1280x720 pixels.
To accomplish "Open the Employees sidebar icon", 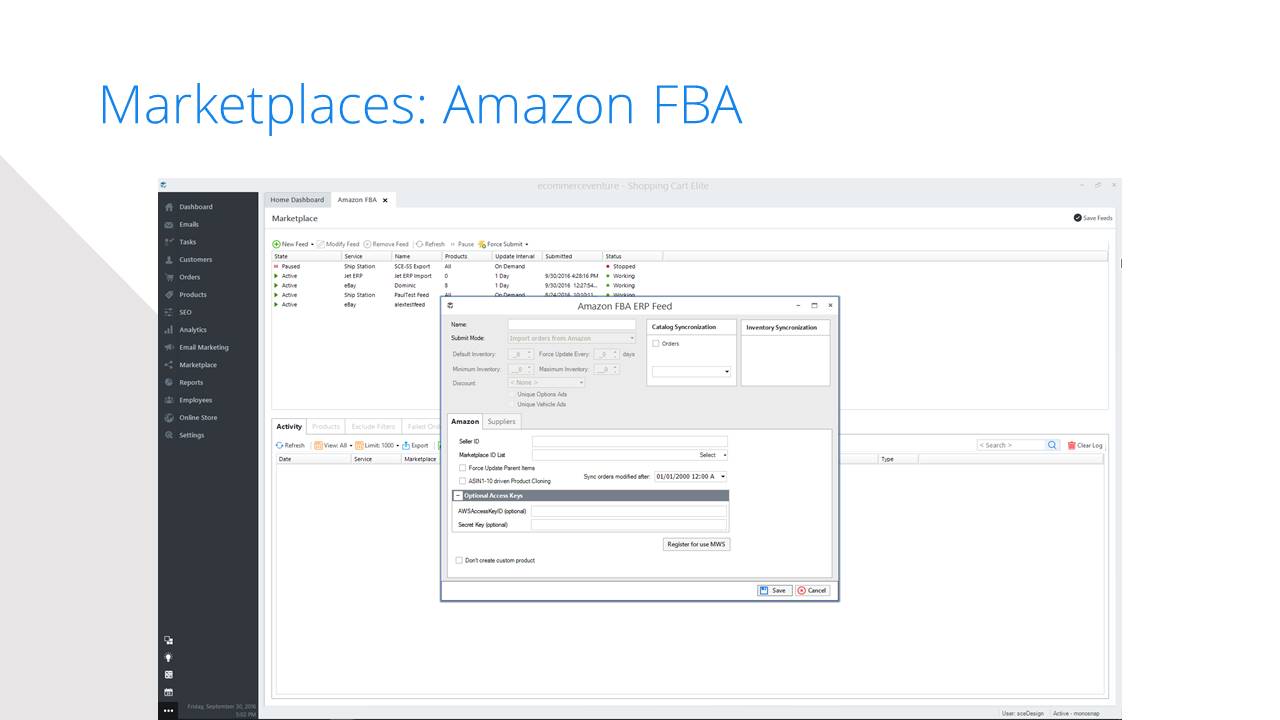I will pos(169,400).
